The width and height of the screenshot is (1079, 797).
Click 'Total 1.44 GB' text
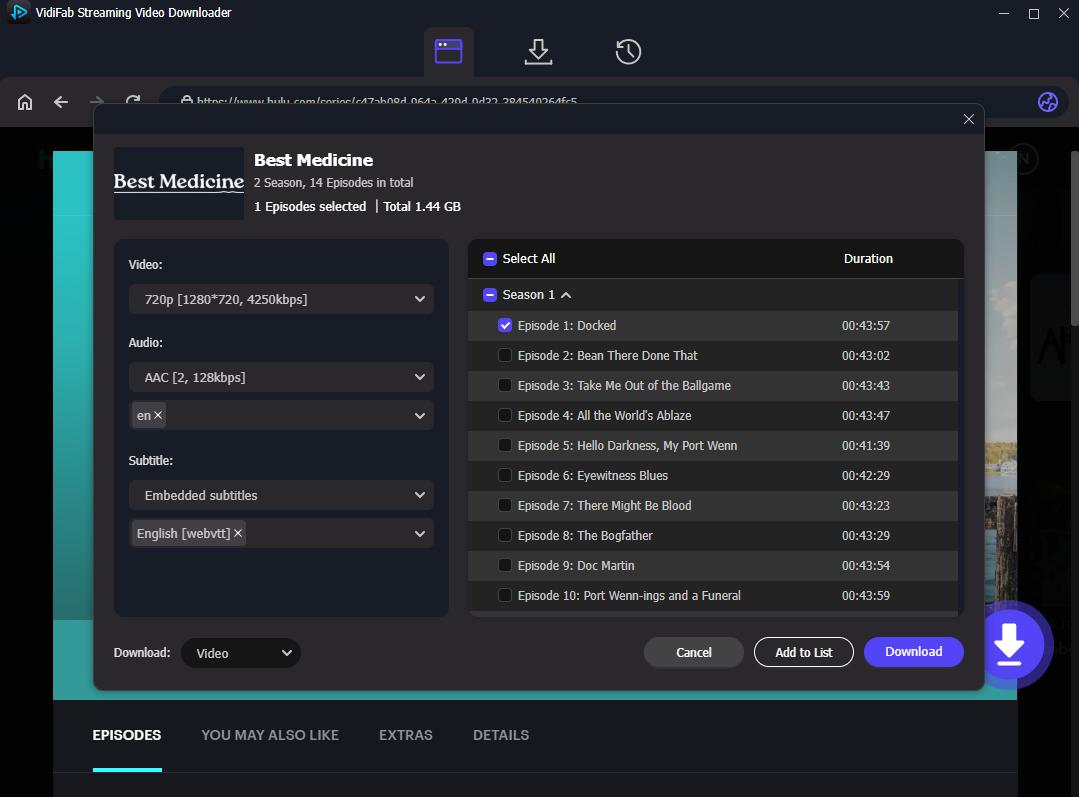click(x=422, y=206)
